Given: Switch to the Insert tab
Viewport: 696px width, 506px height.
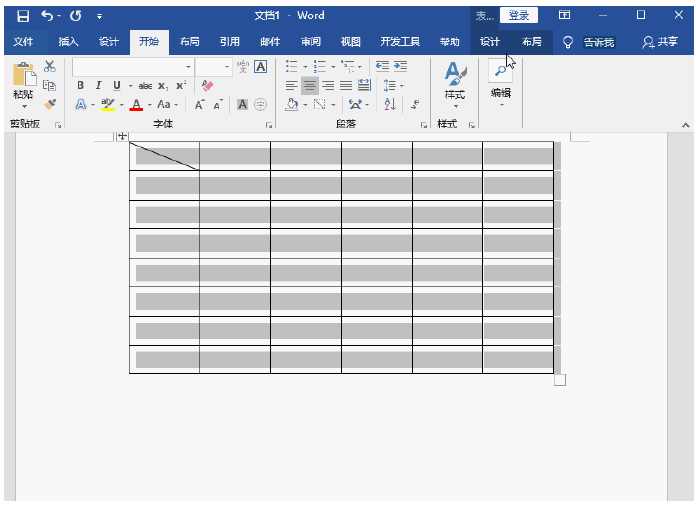Looking at the screenshot, I should click(68, 42).
